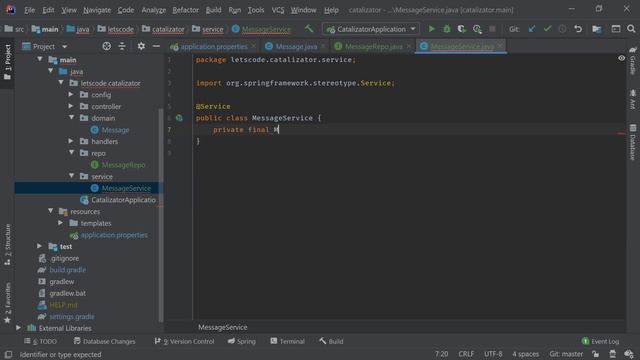This screenshot has width=640, height=360.
Task: Click the lock read-only status icon
Action: pyautogui.click(x=596, y=354)
